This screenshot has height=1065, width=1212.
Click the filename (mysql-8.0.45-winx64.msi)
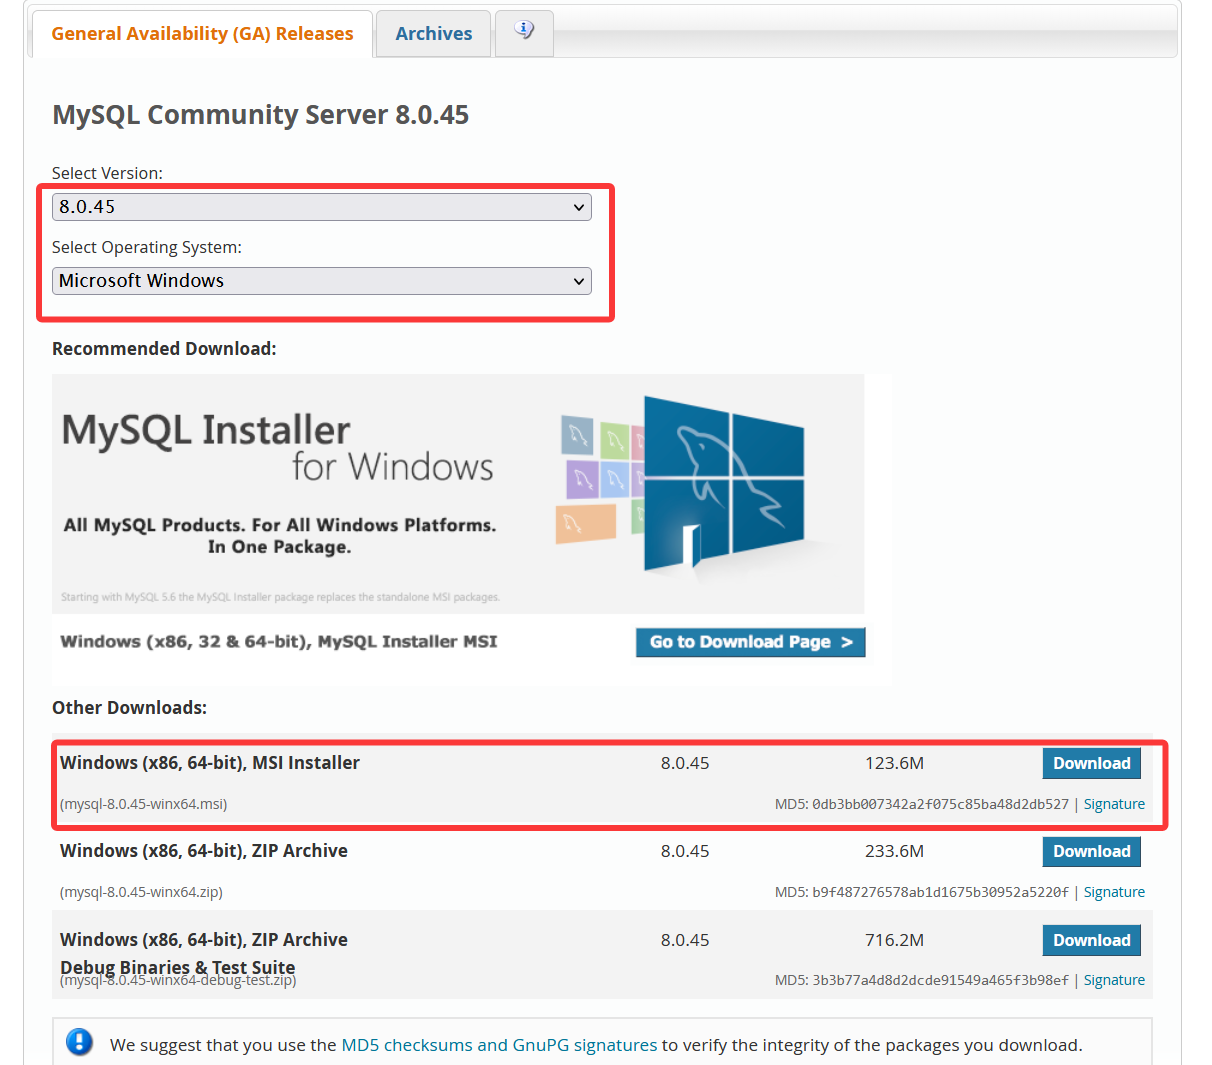pyautogui.click(x=144, y=804)
